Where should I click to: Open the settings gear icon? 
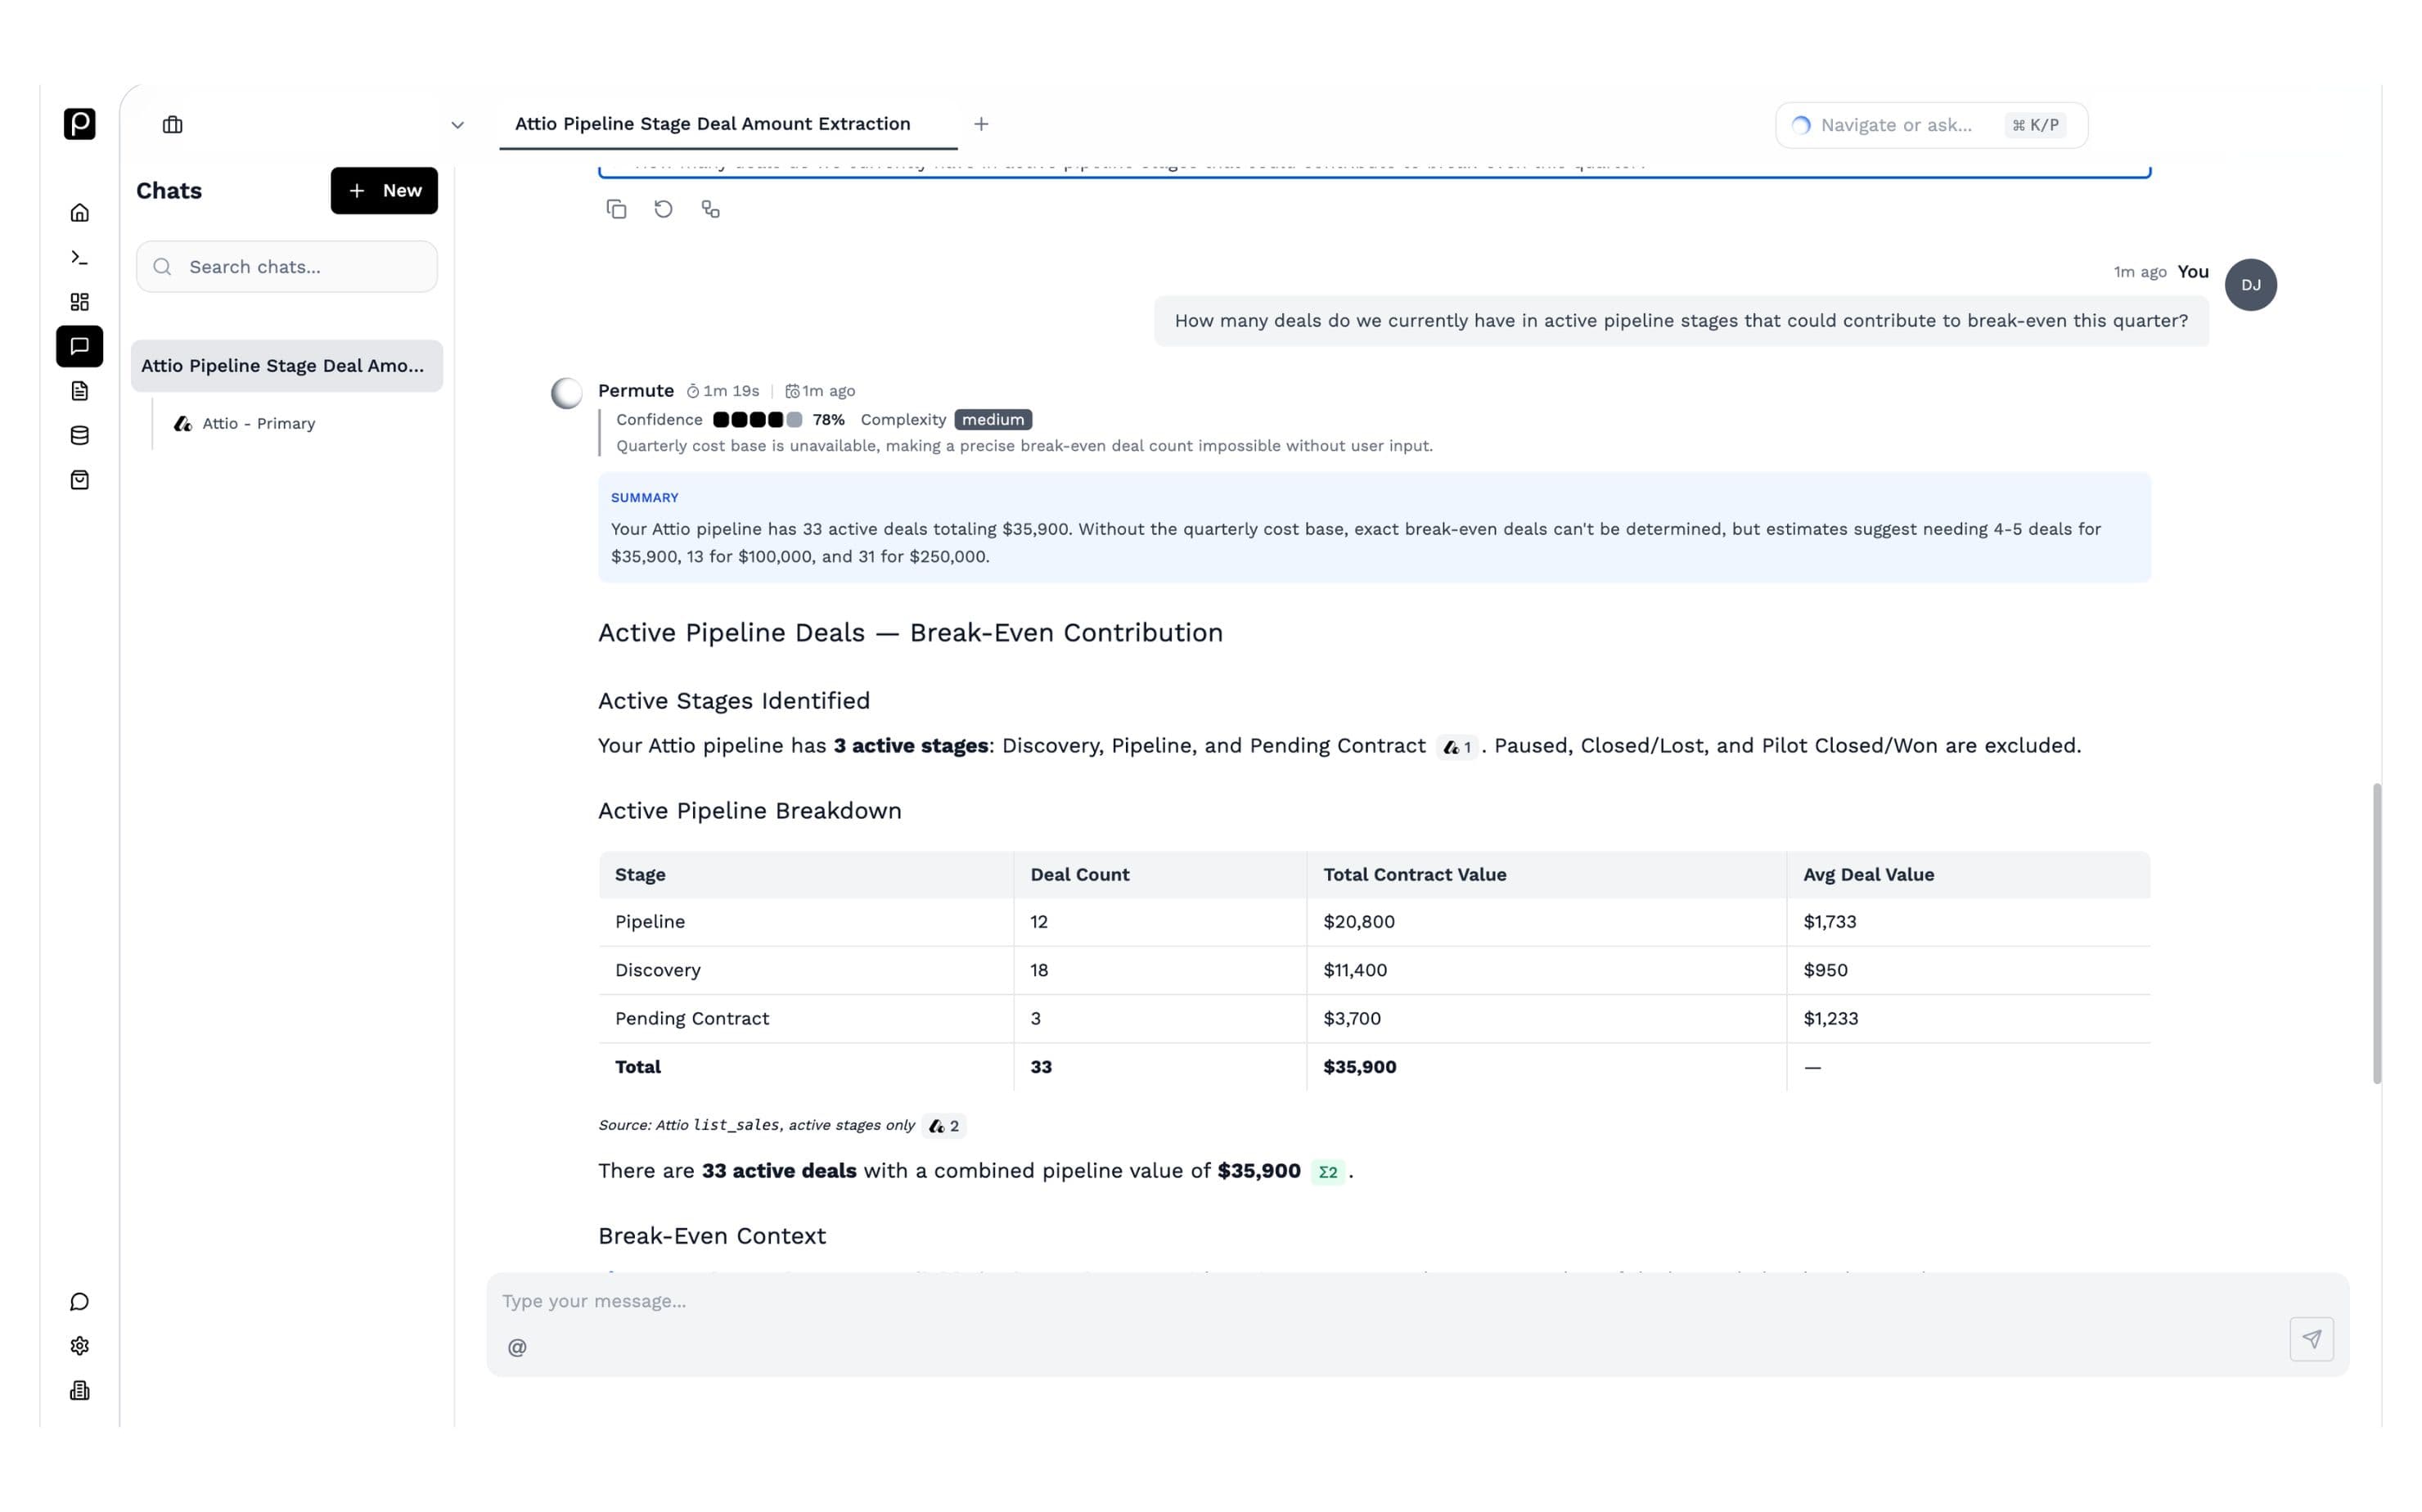click(x=80, y=1346)
